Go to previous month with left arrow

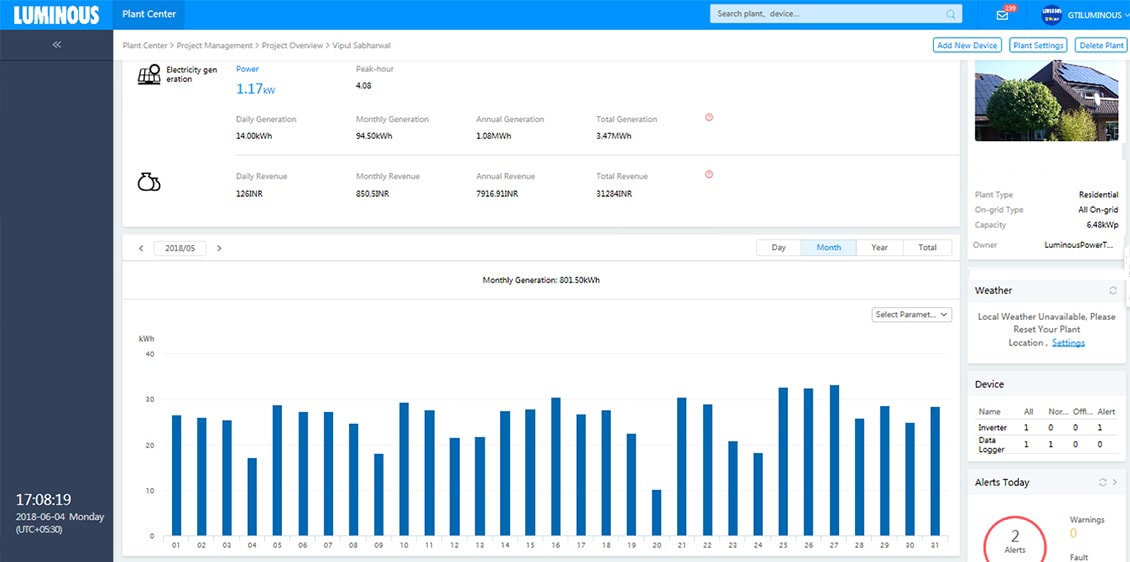(x=141, y=248)
